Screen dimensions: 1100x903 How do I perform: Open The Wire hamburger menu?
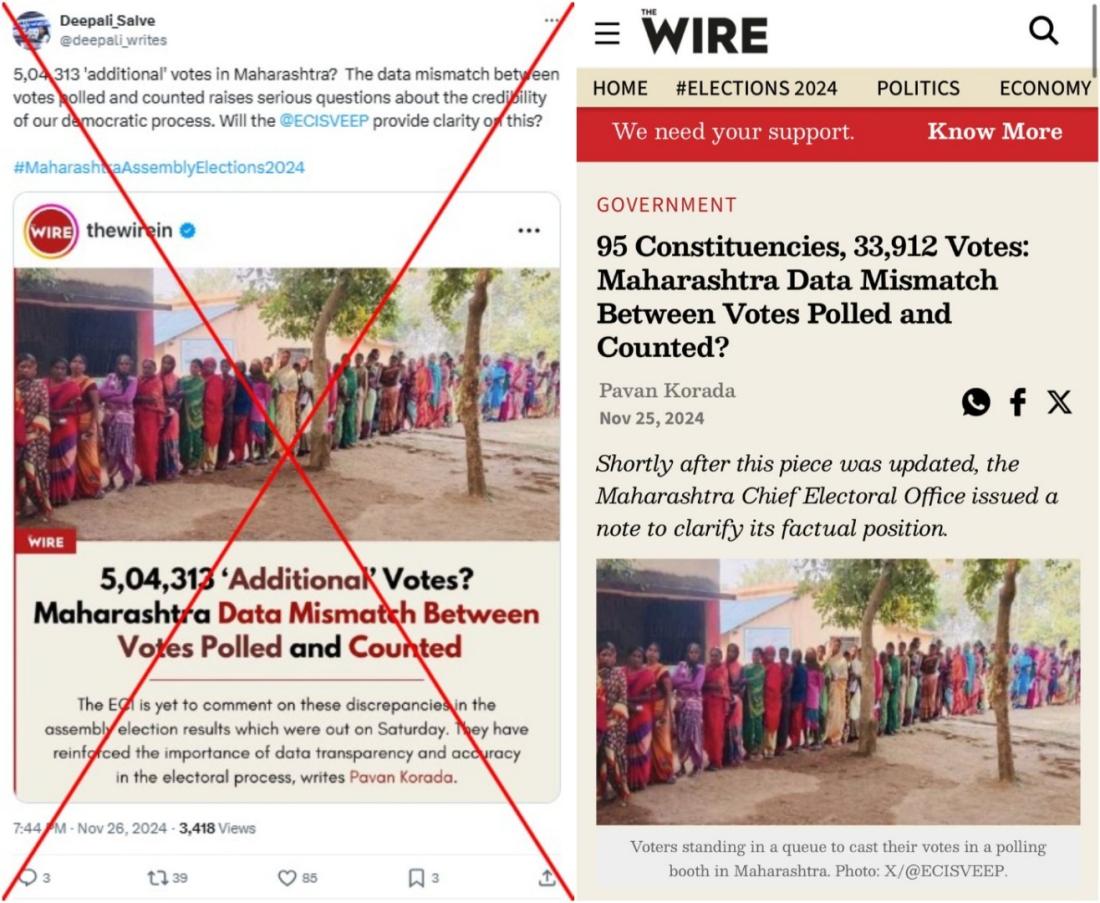(x=607, y=33)
